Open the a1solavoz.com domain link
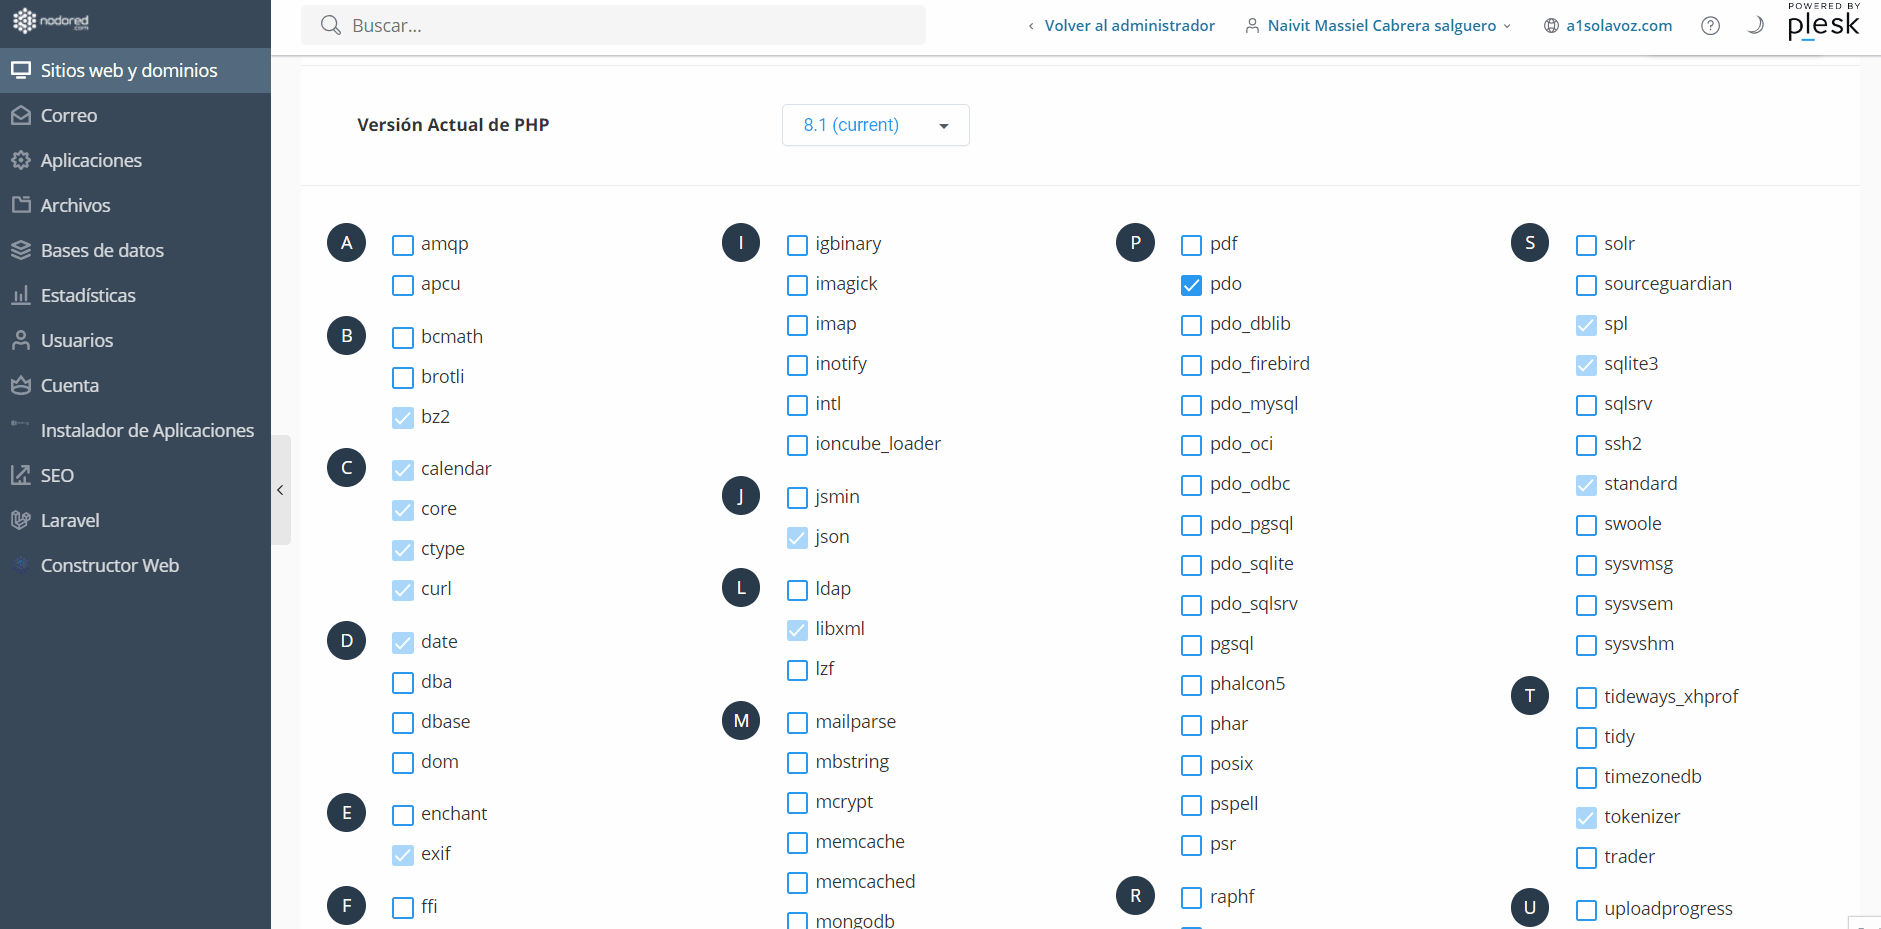This screenshot has height=929, width=1881. click(x=1618, y=26)
